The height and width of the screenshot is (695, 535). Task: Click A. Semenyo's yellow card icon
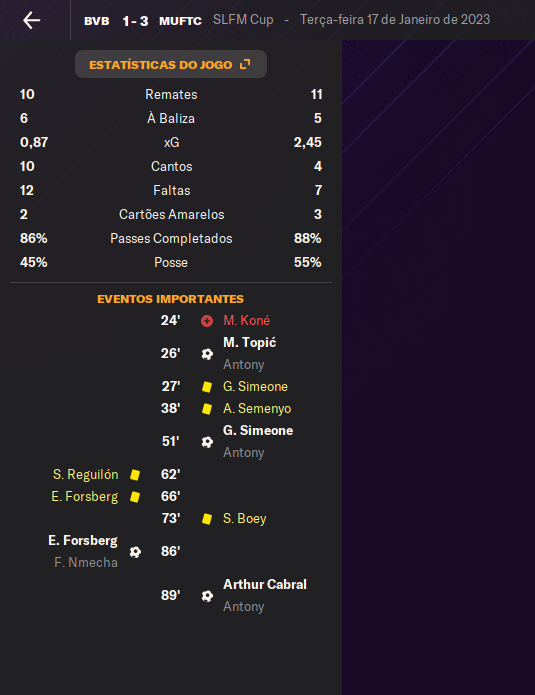(x=207, y=409)
